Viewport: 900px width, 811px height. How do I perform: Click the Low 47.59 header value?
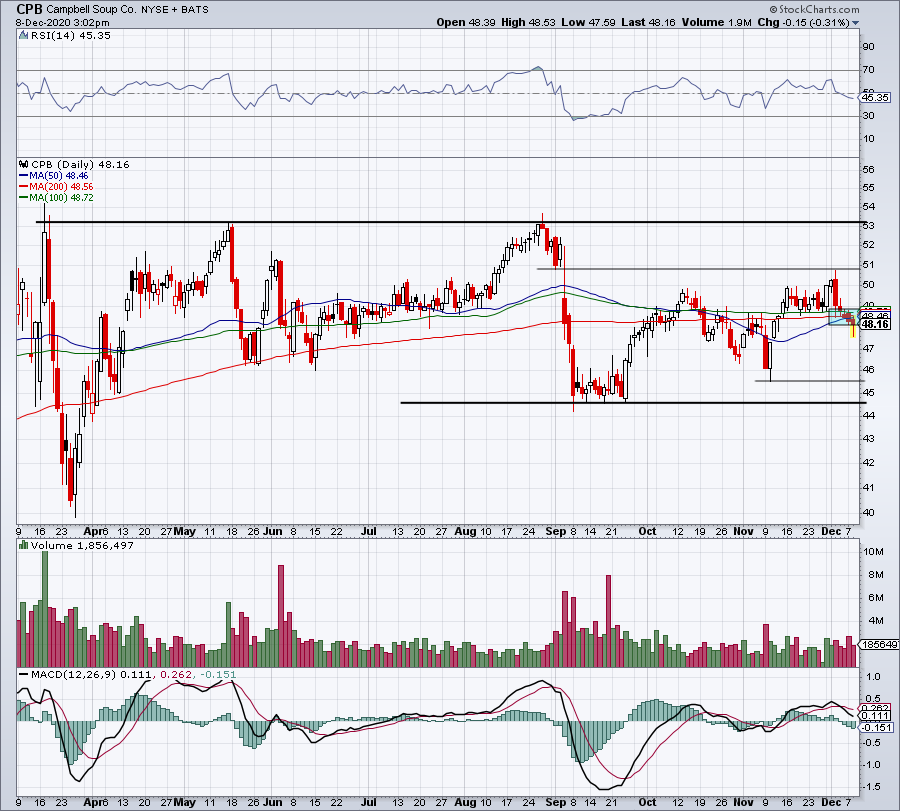pos(588,22)
